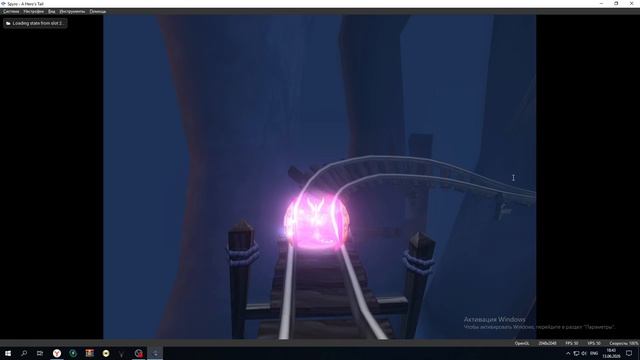Show hidden system tray icons

pyautogui.click(x=568, y=353)
